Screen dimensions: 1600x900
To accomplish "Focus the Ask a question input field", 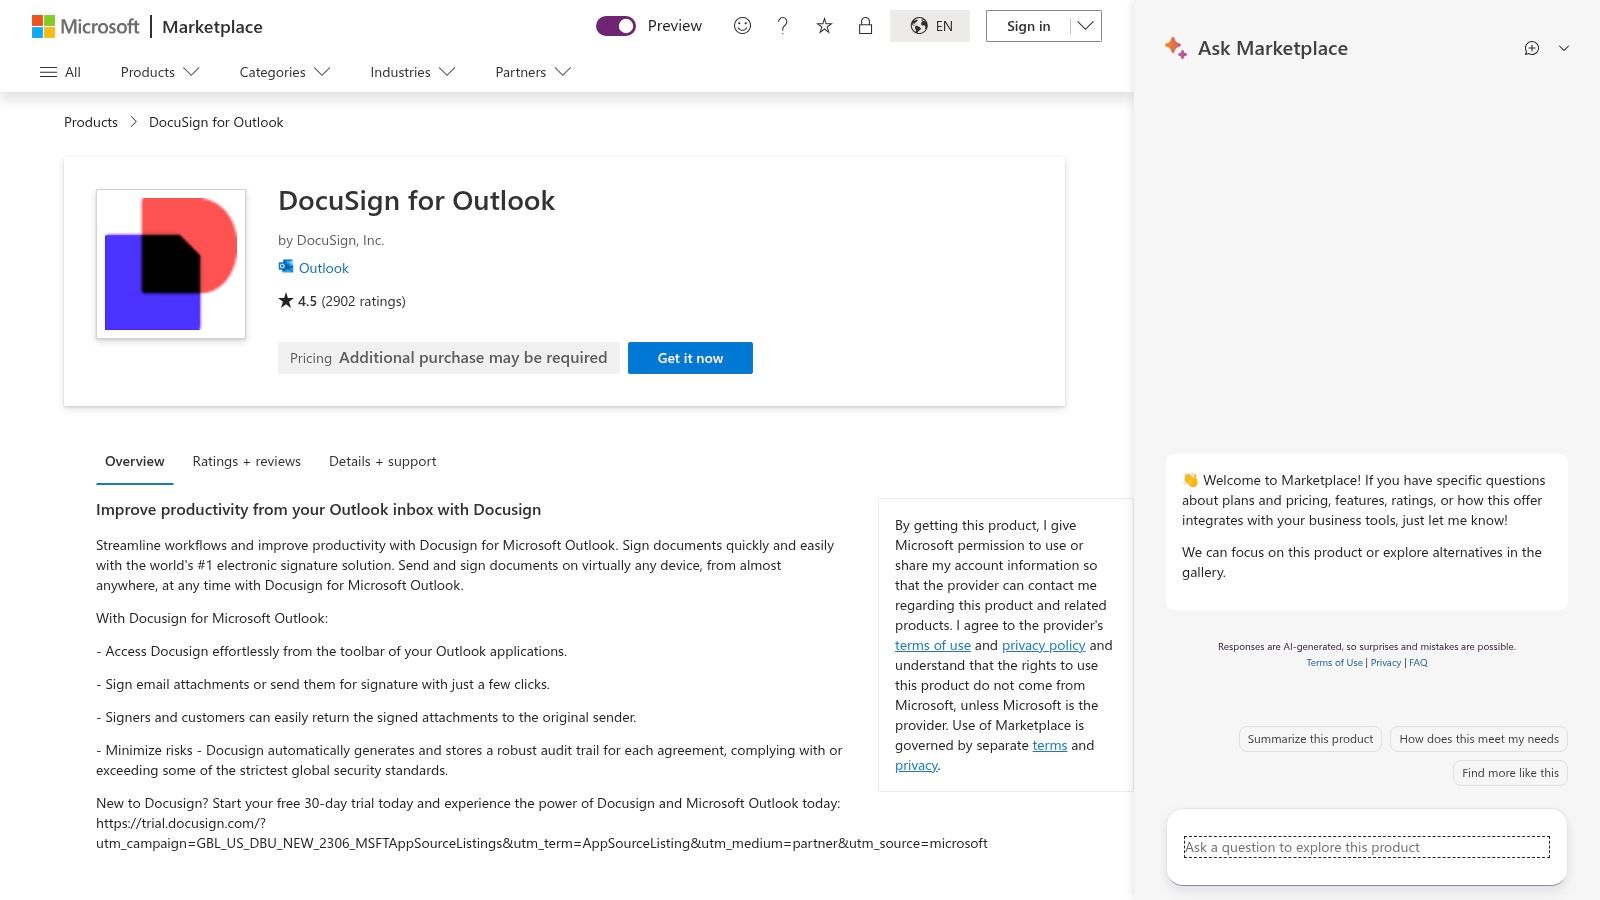I will (1366, 847).
